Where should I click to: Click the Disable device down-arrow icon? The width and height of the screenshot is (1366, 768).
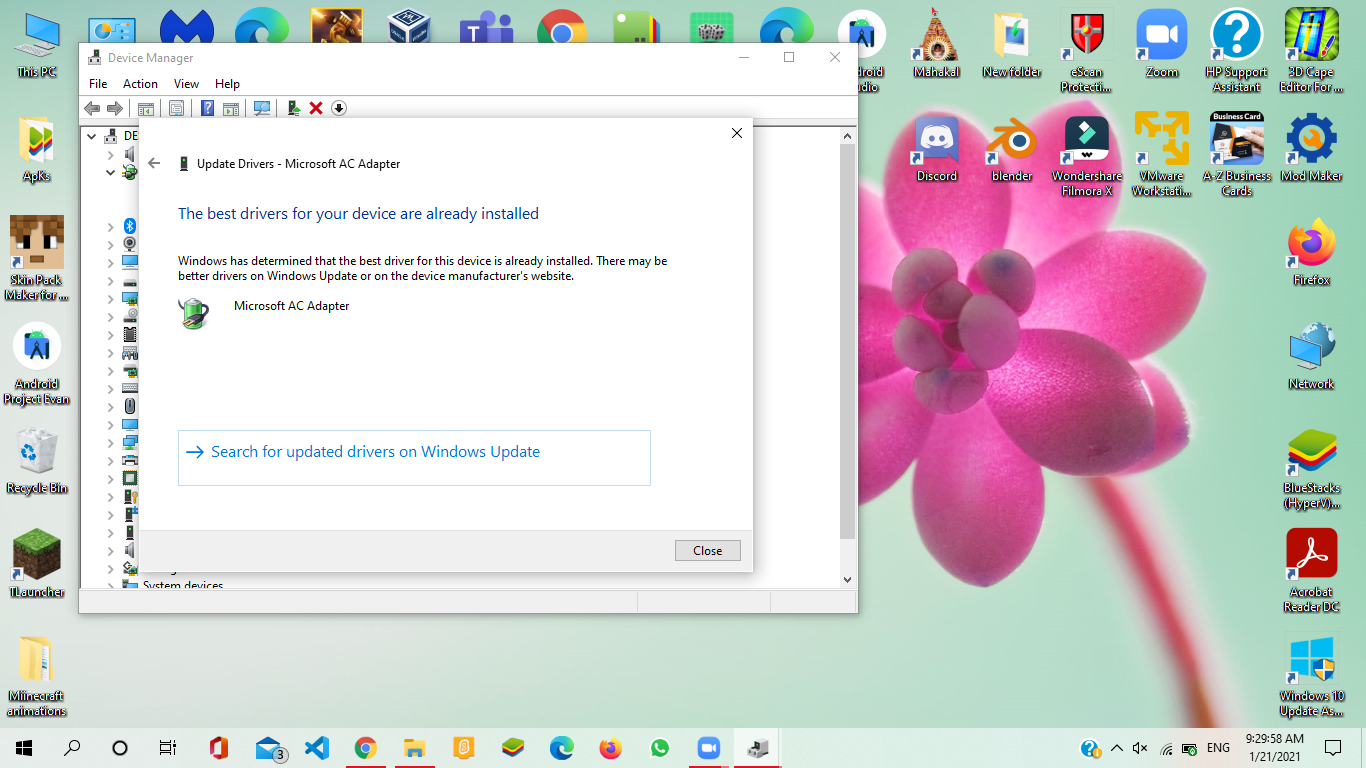tap(339, 108)
